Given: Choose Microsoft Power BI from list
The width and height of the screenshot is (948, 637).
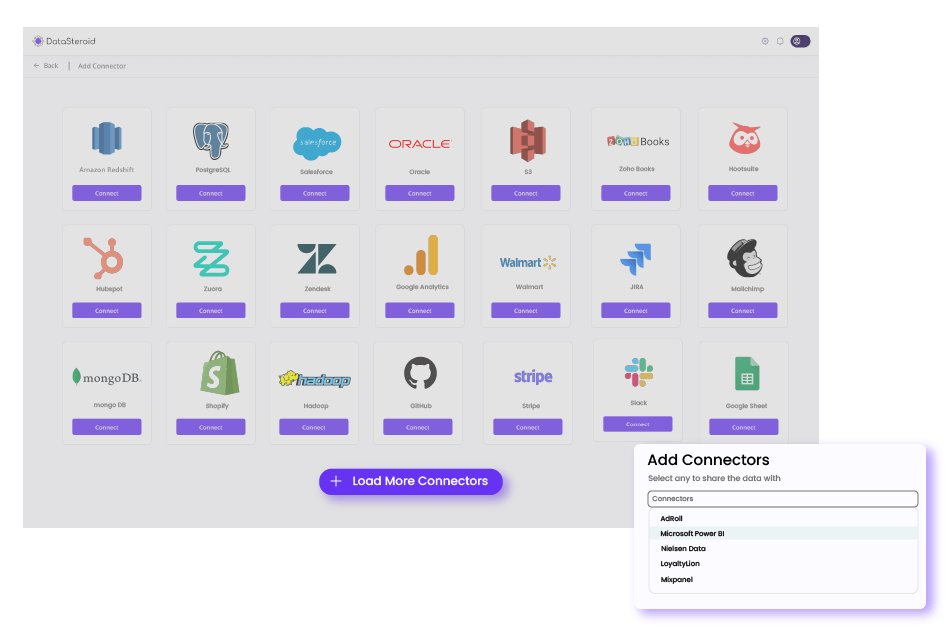Looking at the screenshot, I should [x=692, y=534].
